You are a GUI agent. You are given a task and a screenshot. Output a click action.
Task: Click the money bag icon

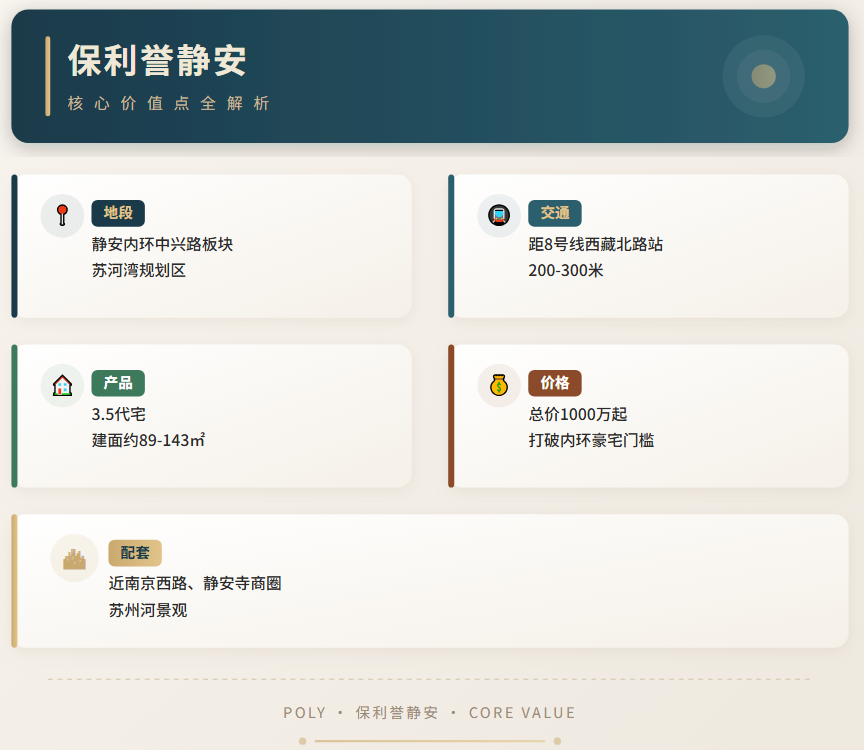tap(499, 385)
